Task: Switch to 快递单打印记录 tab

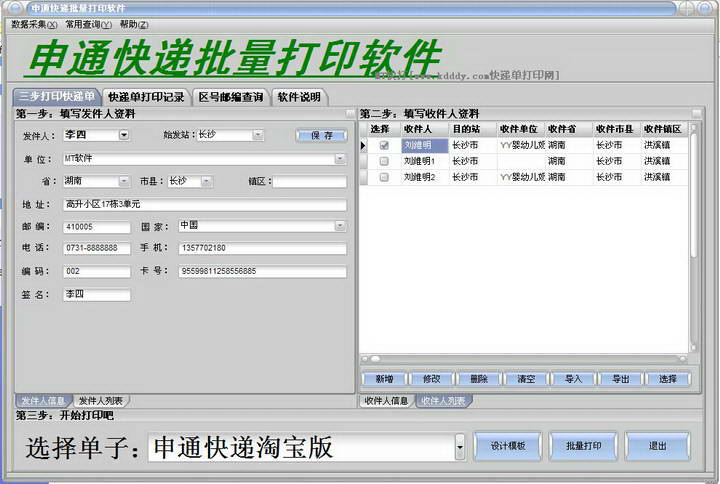Action: tap(146, 97)
